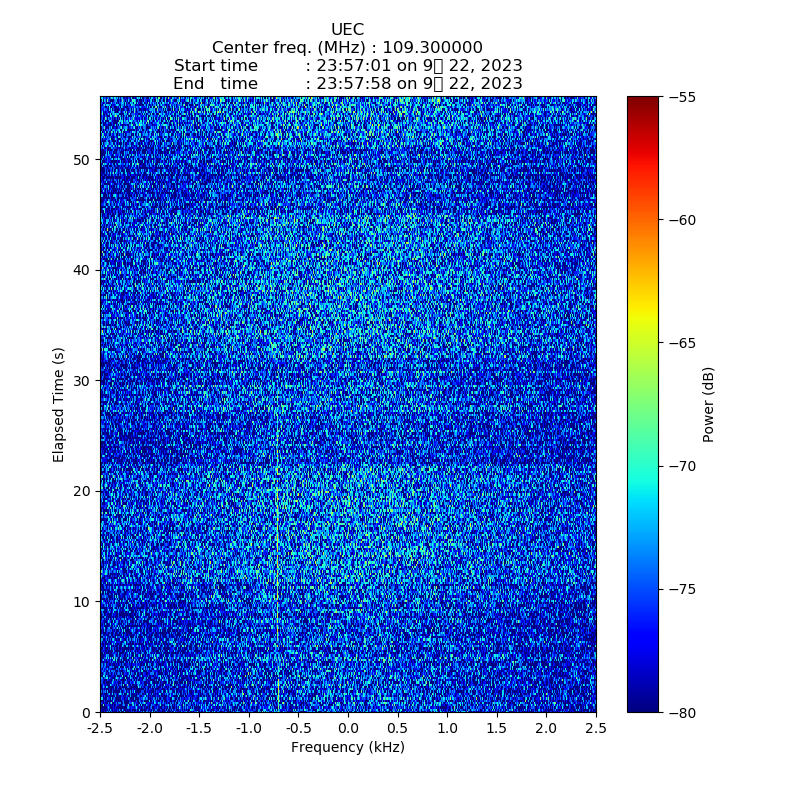Image resolution: width=800 pixels, height=800 pixels.
Task: Click the -55 colorbar tick label
Action: pyautogui.click(x=685, y=97)
